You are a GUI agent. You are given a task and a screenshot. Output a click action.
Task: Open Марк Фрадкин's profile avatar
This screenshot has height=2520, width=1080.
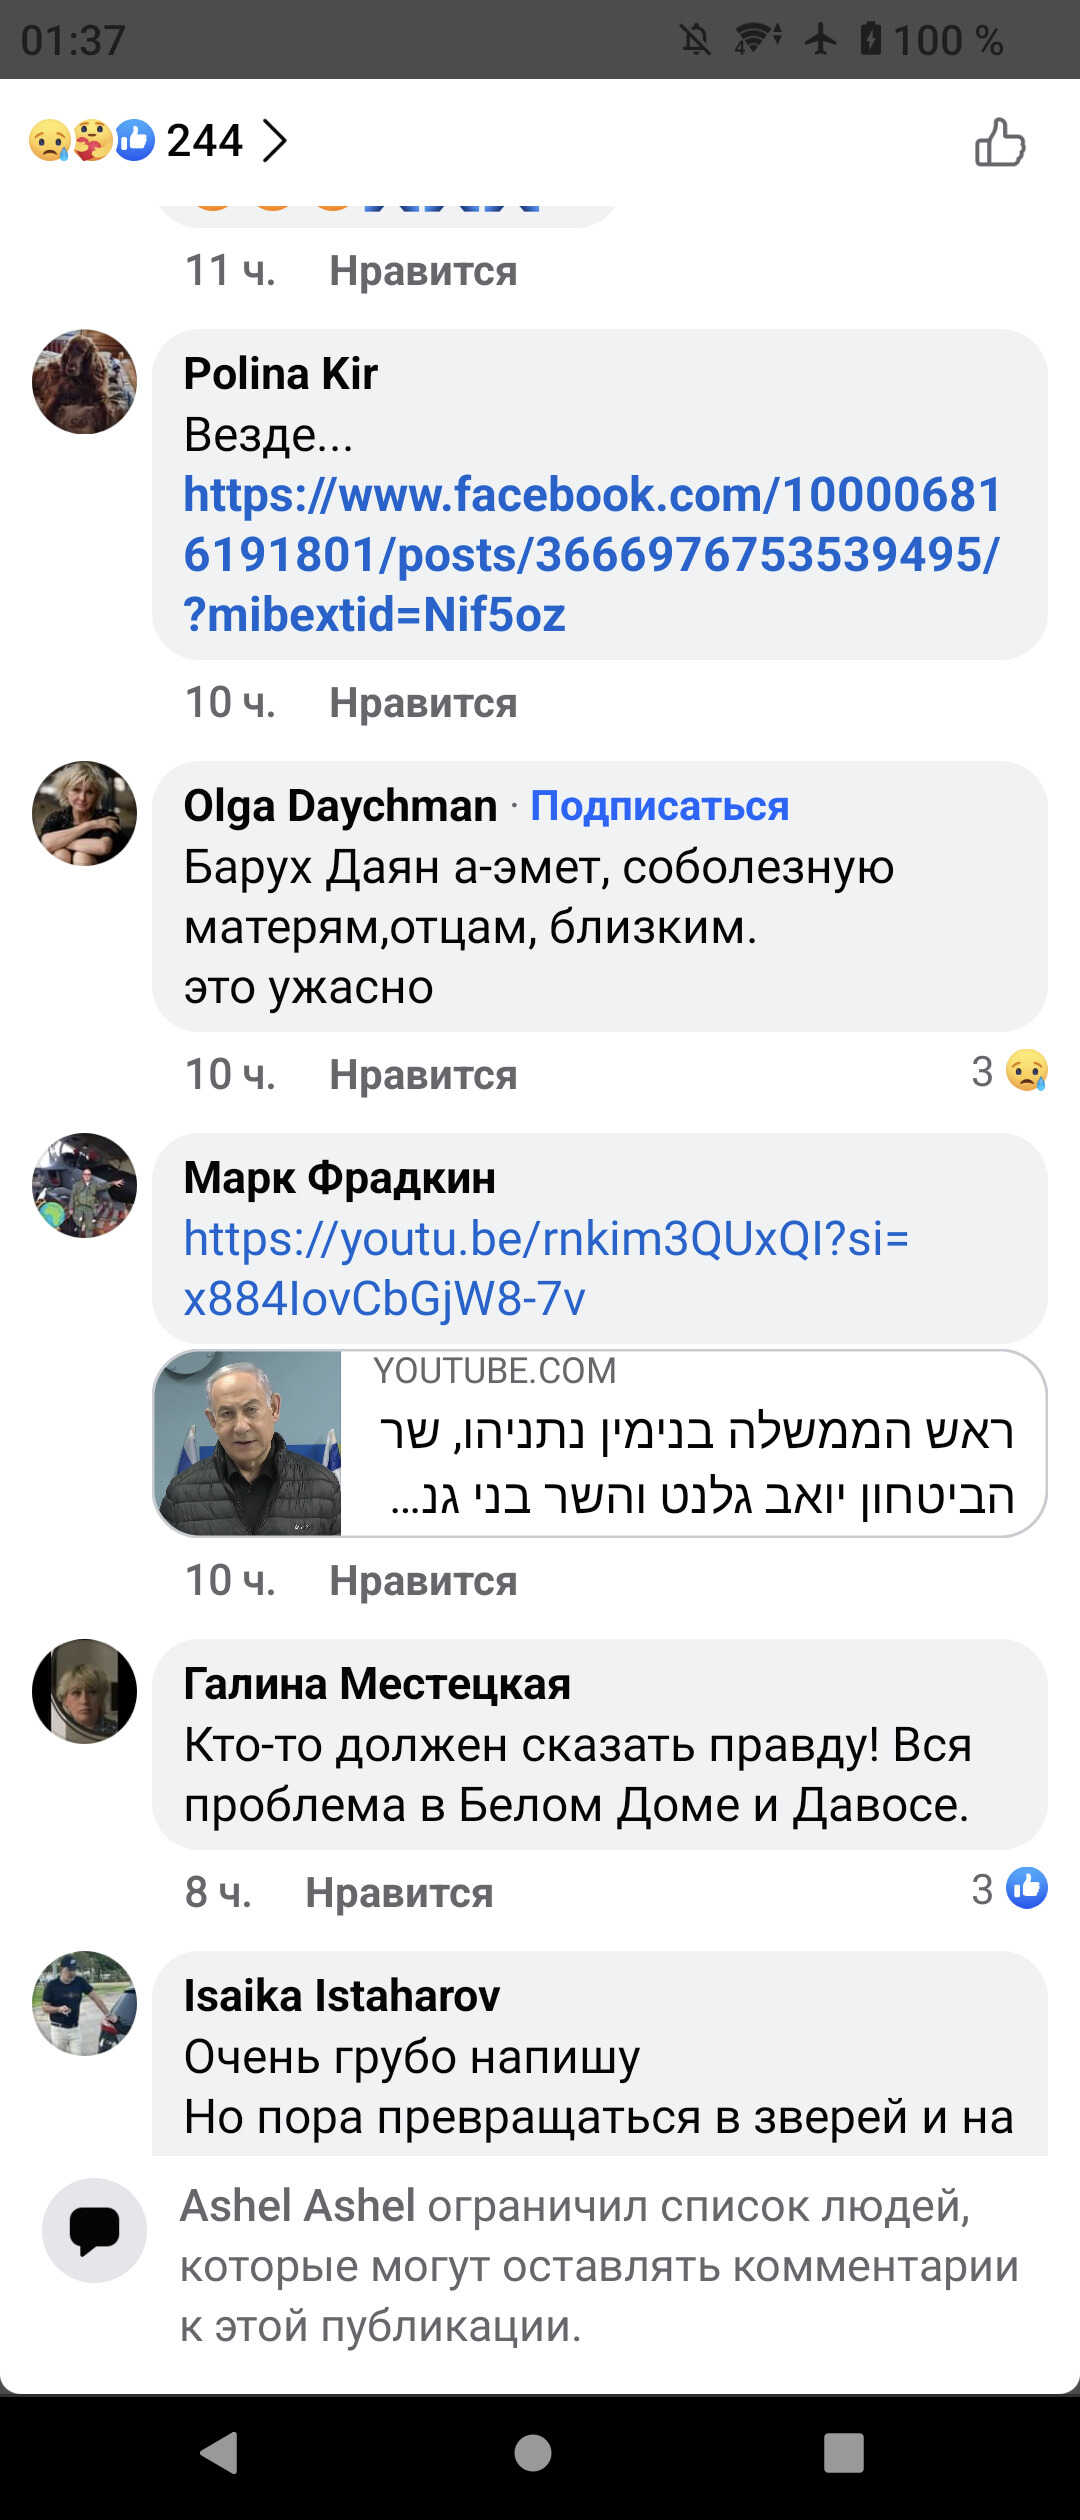point(84,1185)
